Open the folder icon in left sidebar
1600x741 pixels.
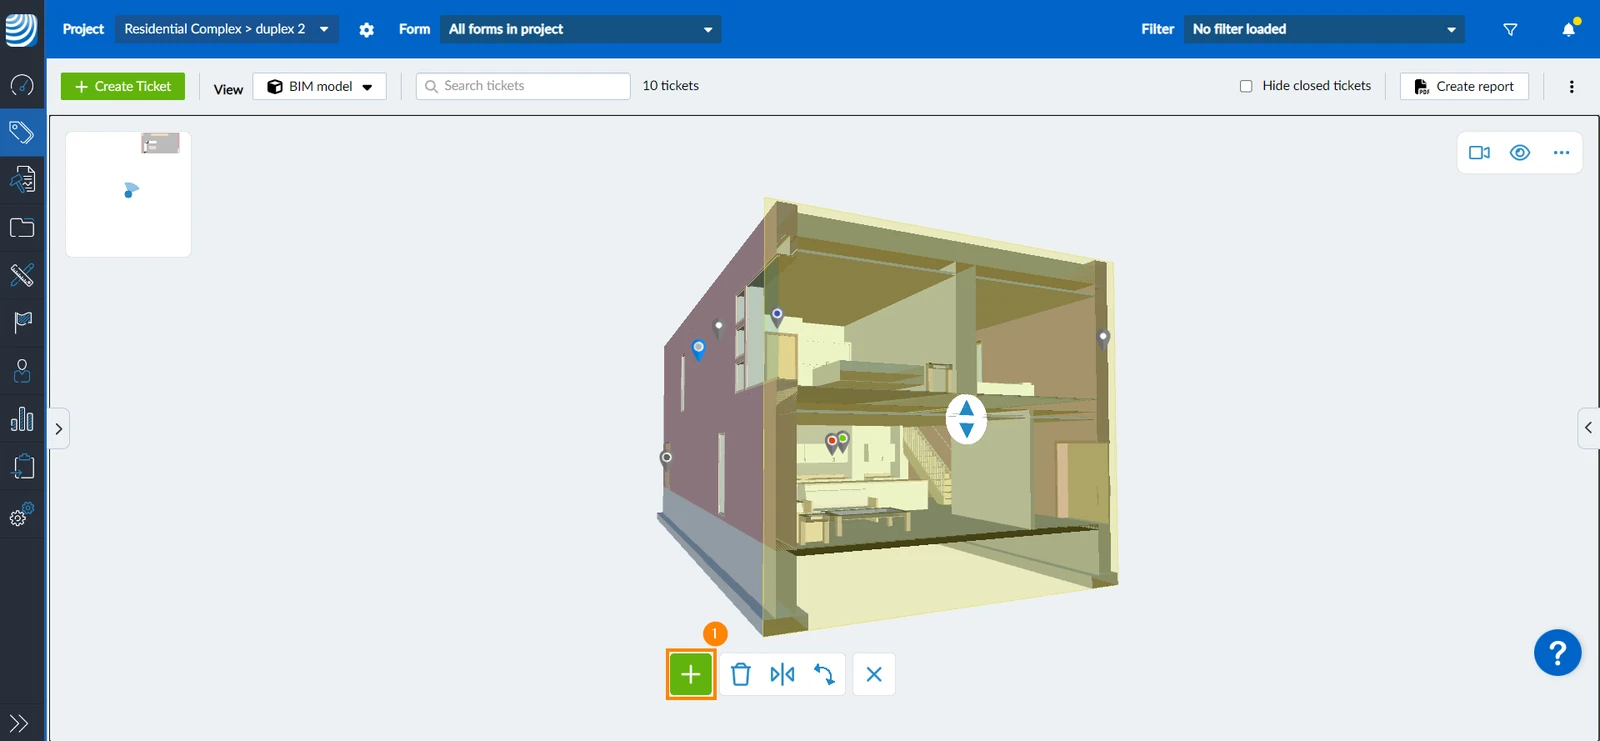point(22,228)
